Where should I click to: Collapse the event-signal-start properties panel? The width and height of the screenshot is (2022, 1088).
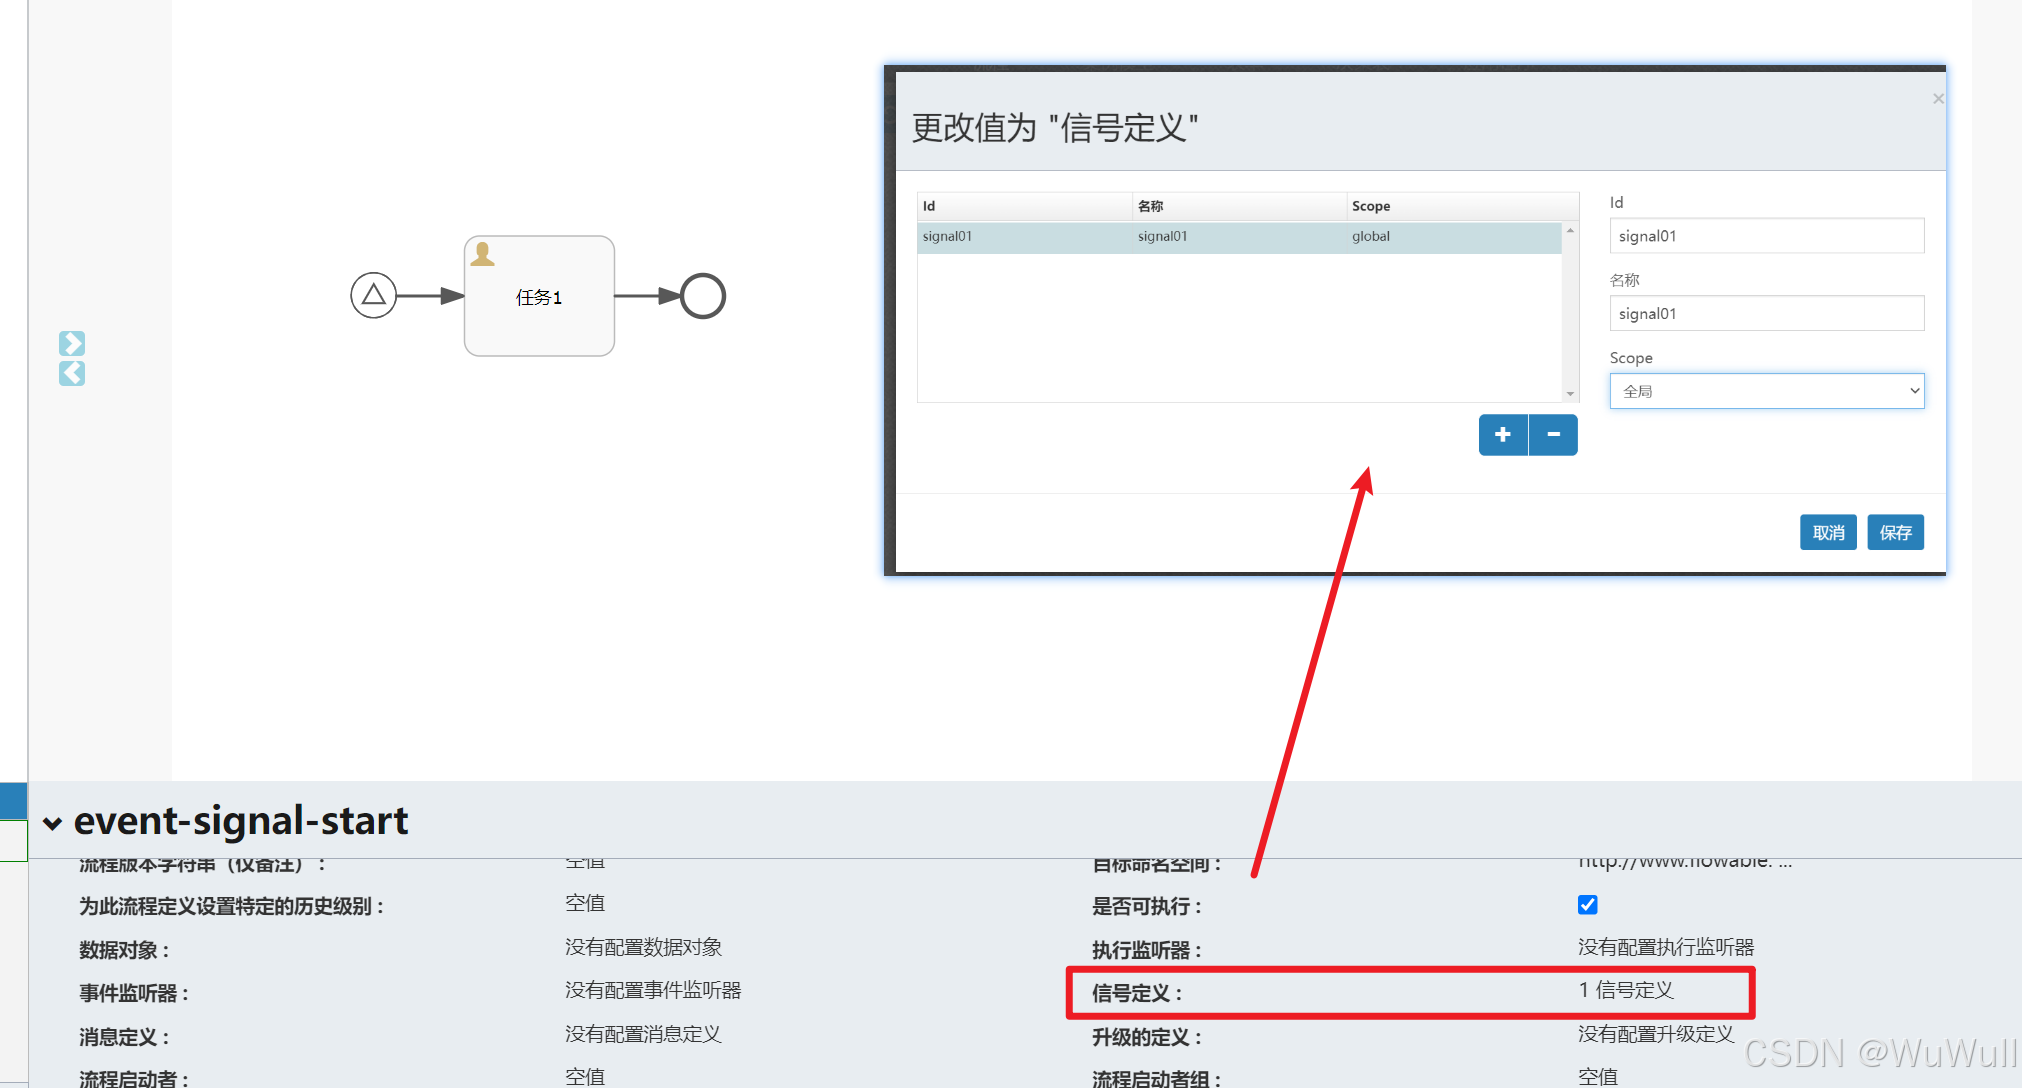[x=52, y=824]
